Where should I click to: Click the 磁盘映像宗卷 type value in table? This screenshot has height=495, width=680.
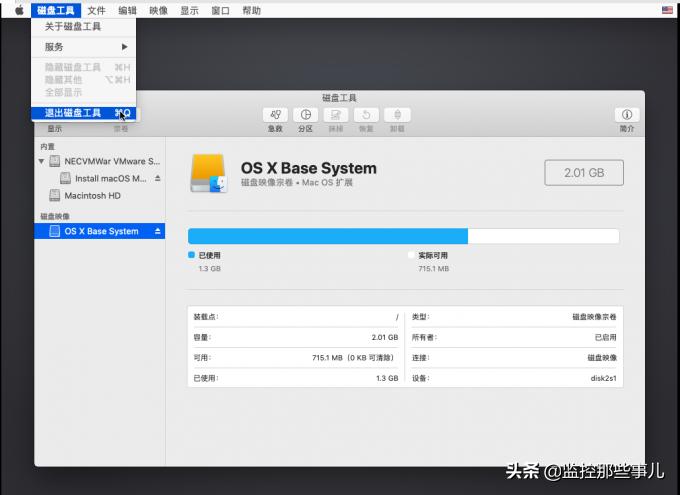click(x=594, y=317)
